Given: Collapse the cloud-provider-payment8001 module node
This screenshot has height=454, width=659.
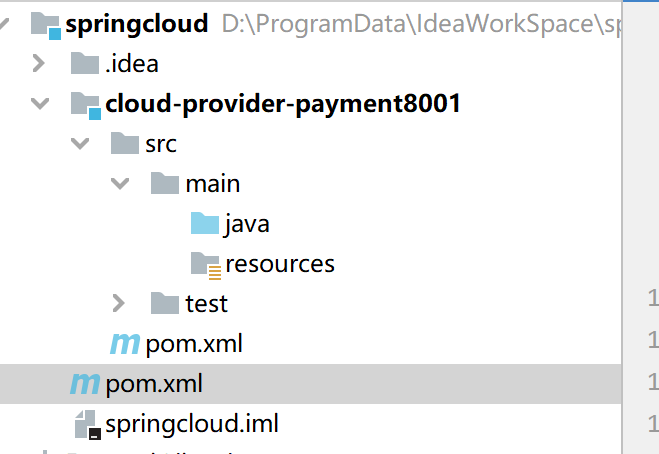Looking at the screenshot, I should coord(40,103).
